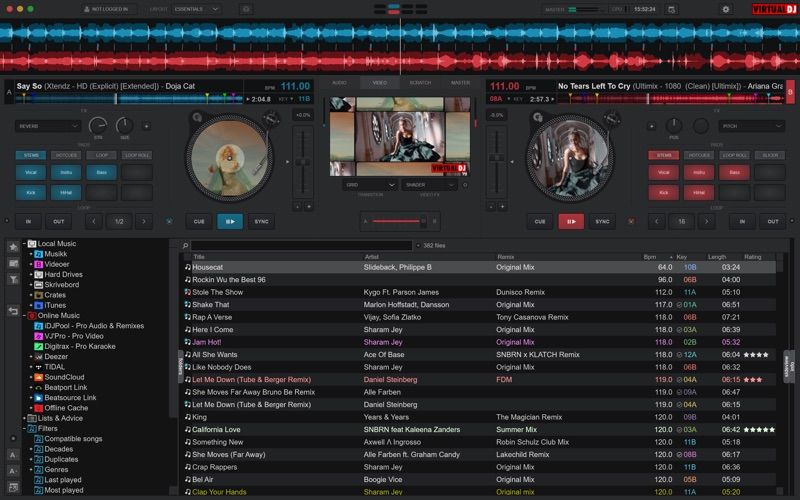Click the smaller font A- icon in sidebar
800x500 pixels.
click(13, 471)
